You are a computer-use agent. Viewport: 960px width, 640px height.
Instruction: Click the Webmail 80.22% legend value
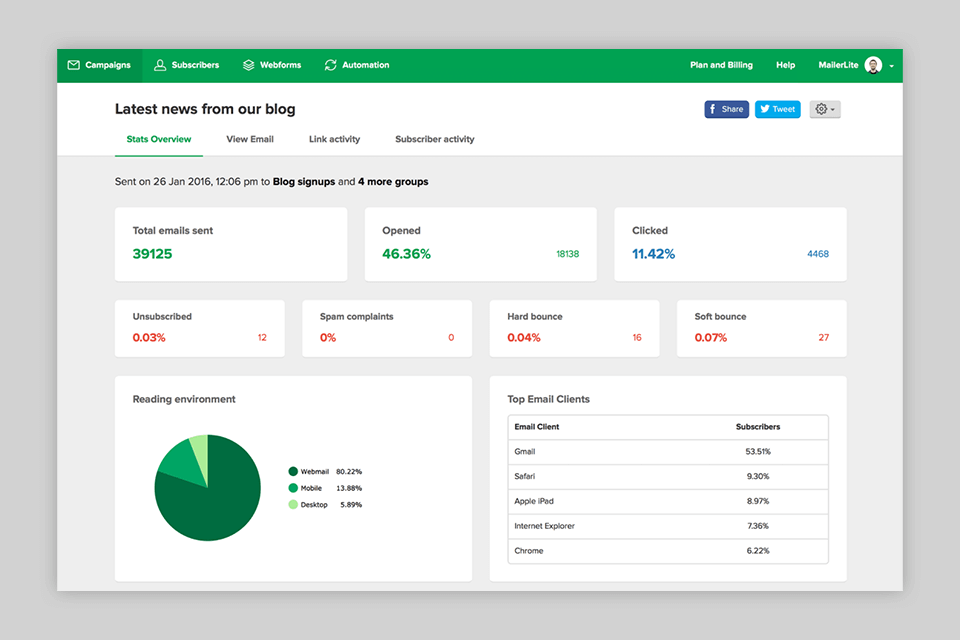(349, 472)
